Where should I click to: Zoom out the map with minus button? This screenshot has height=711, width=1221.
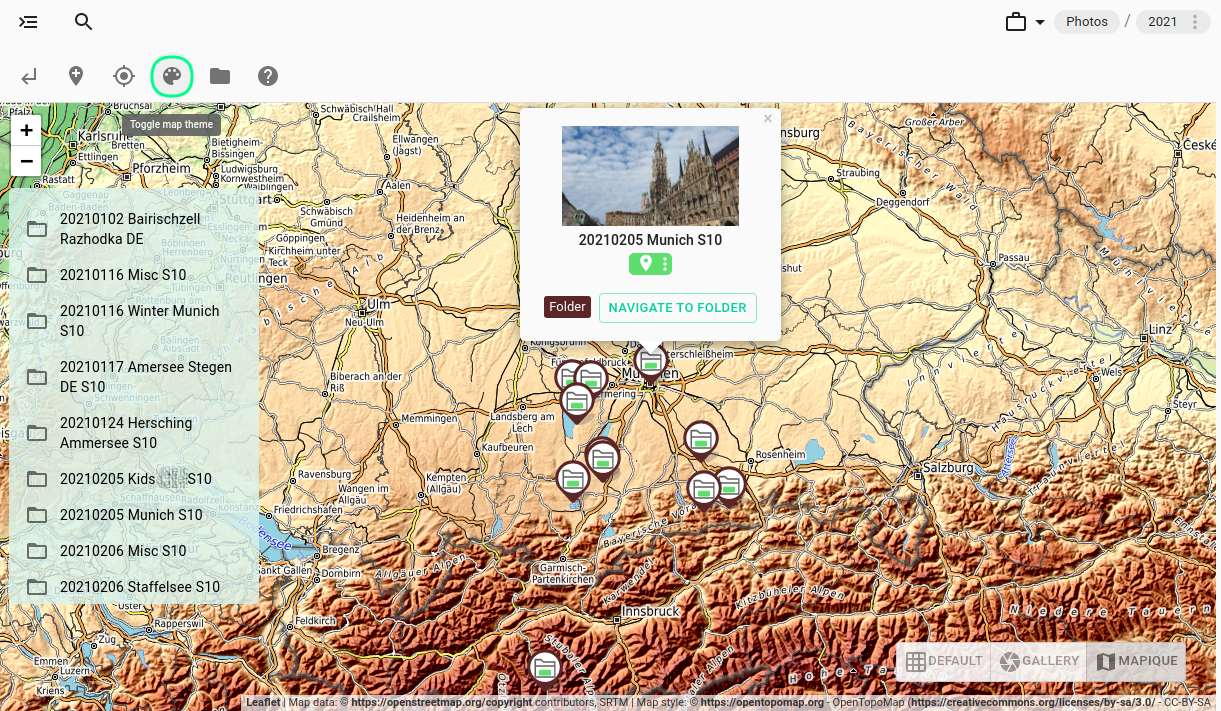pos(26,161)
